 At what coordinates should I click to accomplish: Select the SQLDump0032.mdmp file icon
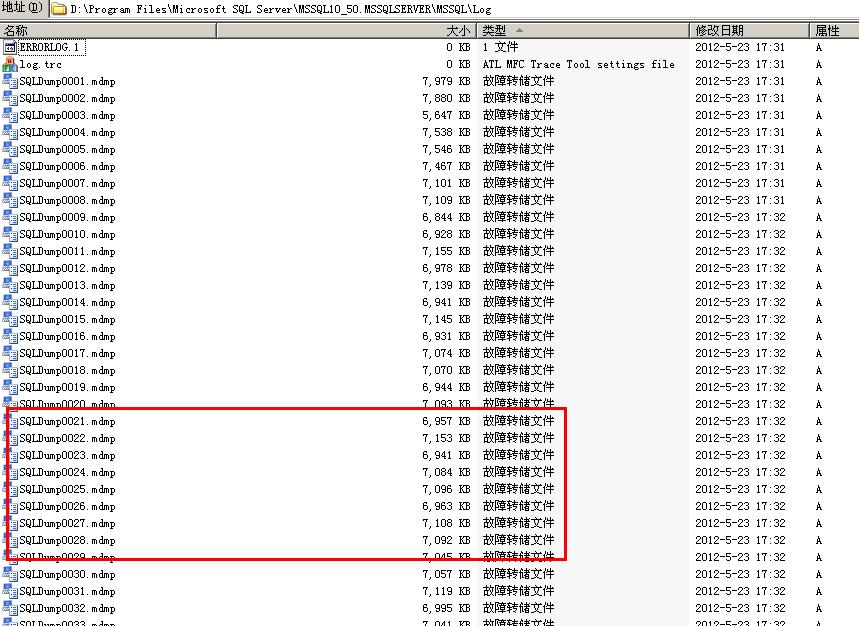pos(10,608)
